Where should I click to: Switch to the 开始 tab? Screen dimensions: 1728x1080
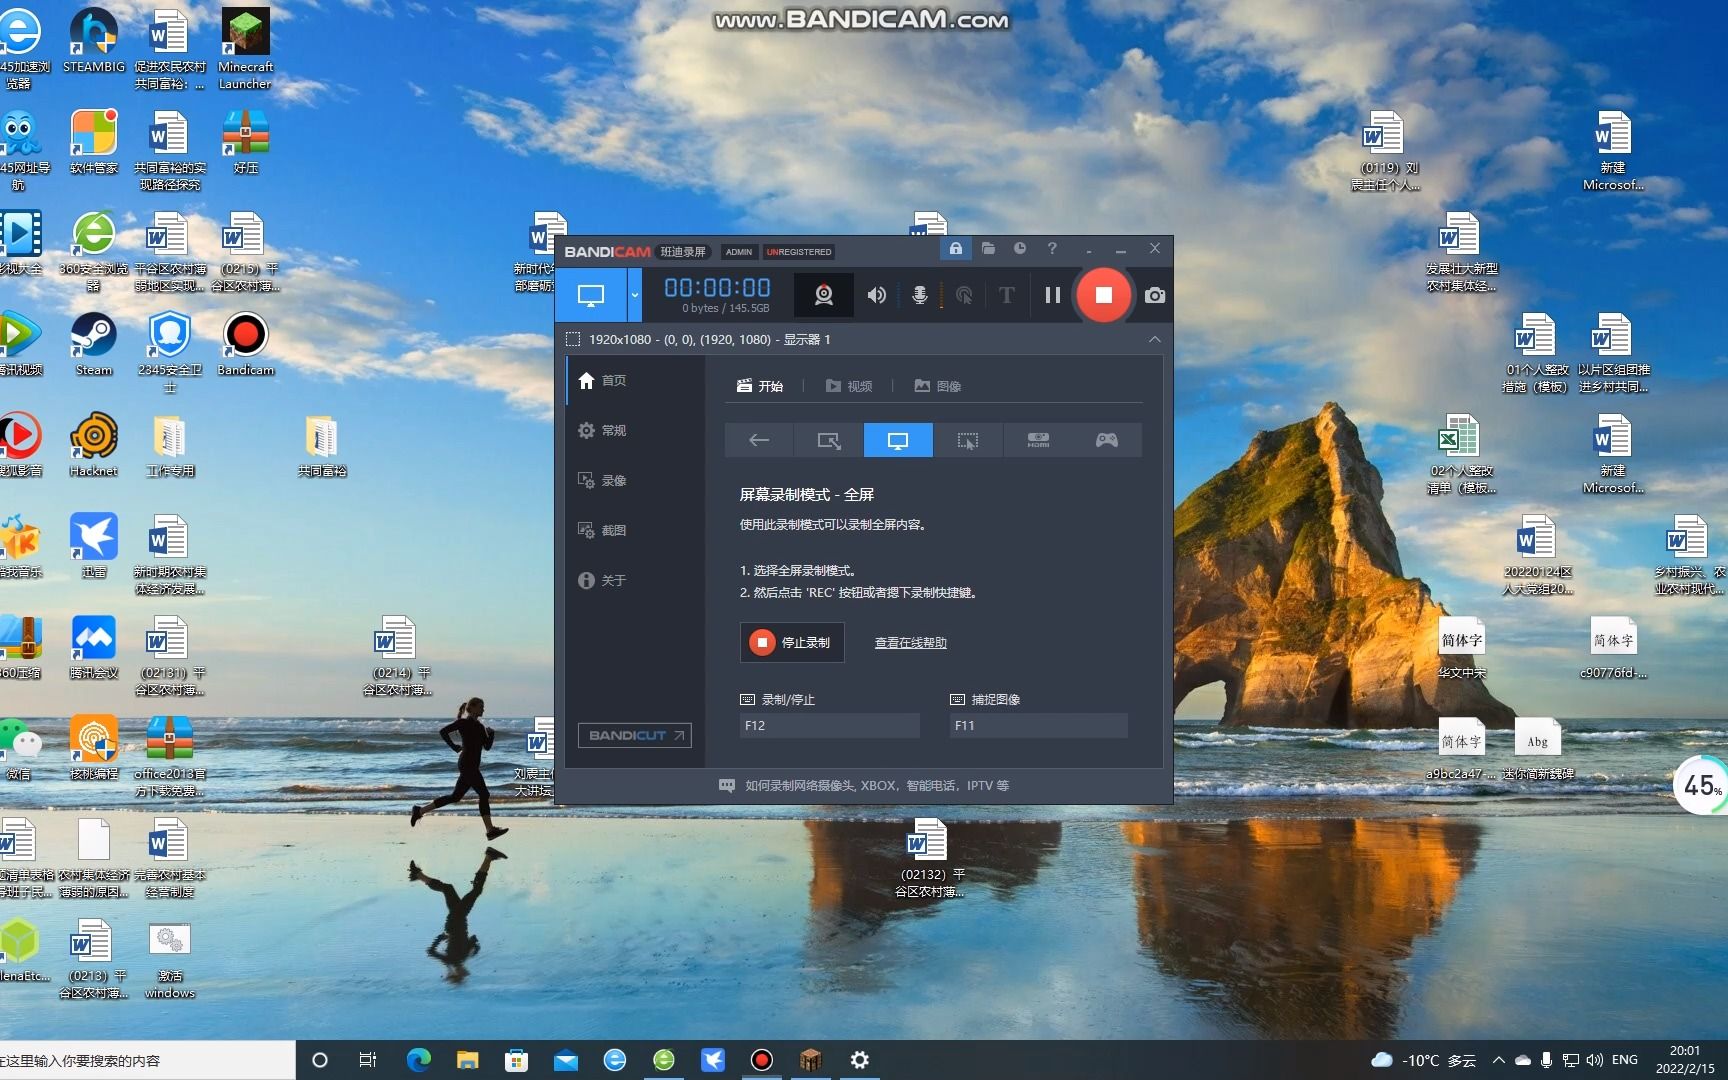760,386
